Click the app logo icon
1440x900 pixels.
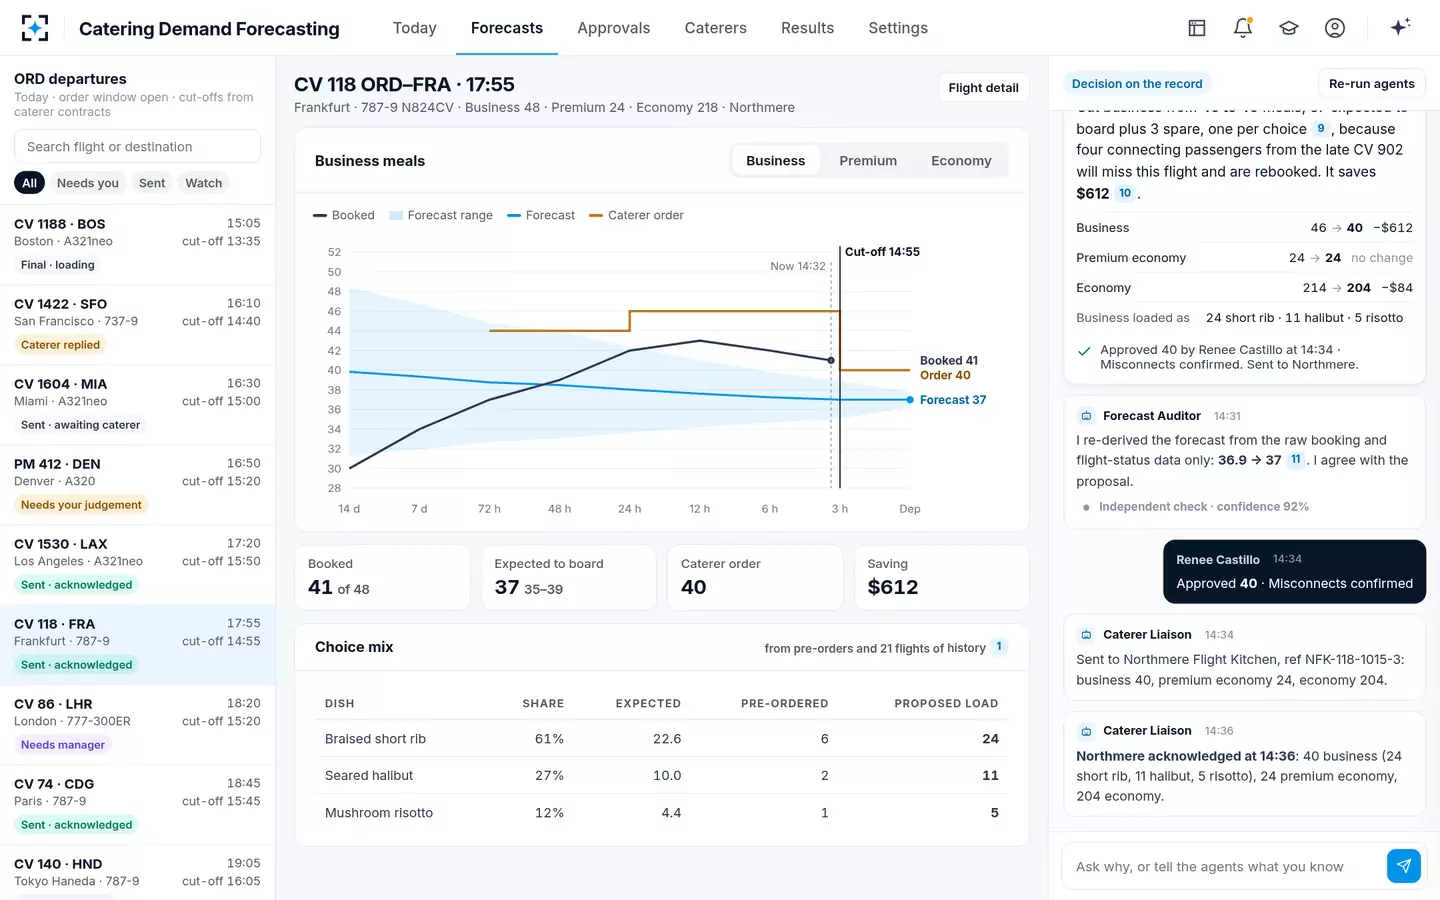(35, 28)
